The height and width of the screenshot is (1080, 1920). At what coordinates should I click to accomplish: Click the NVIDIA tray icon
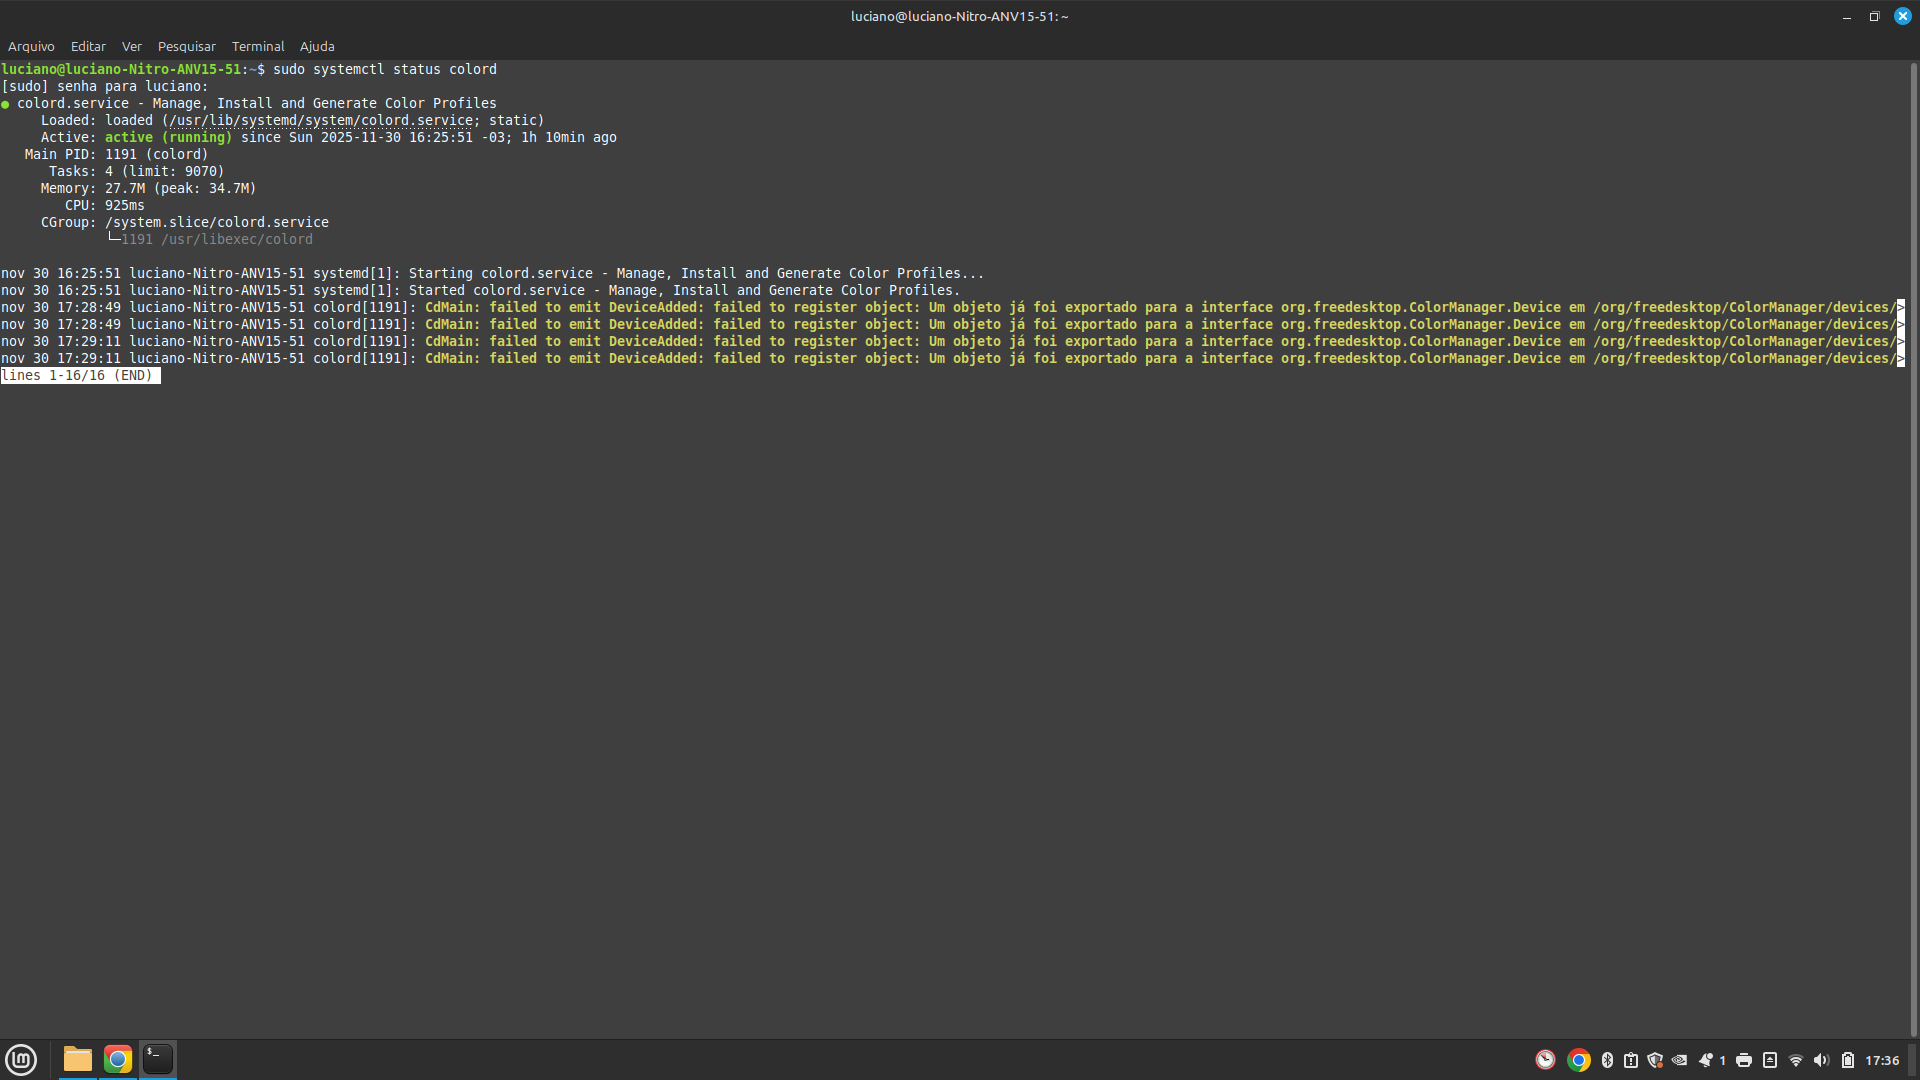coord(1679,1060)
